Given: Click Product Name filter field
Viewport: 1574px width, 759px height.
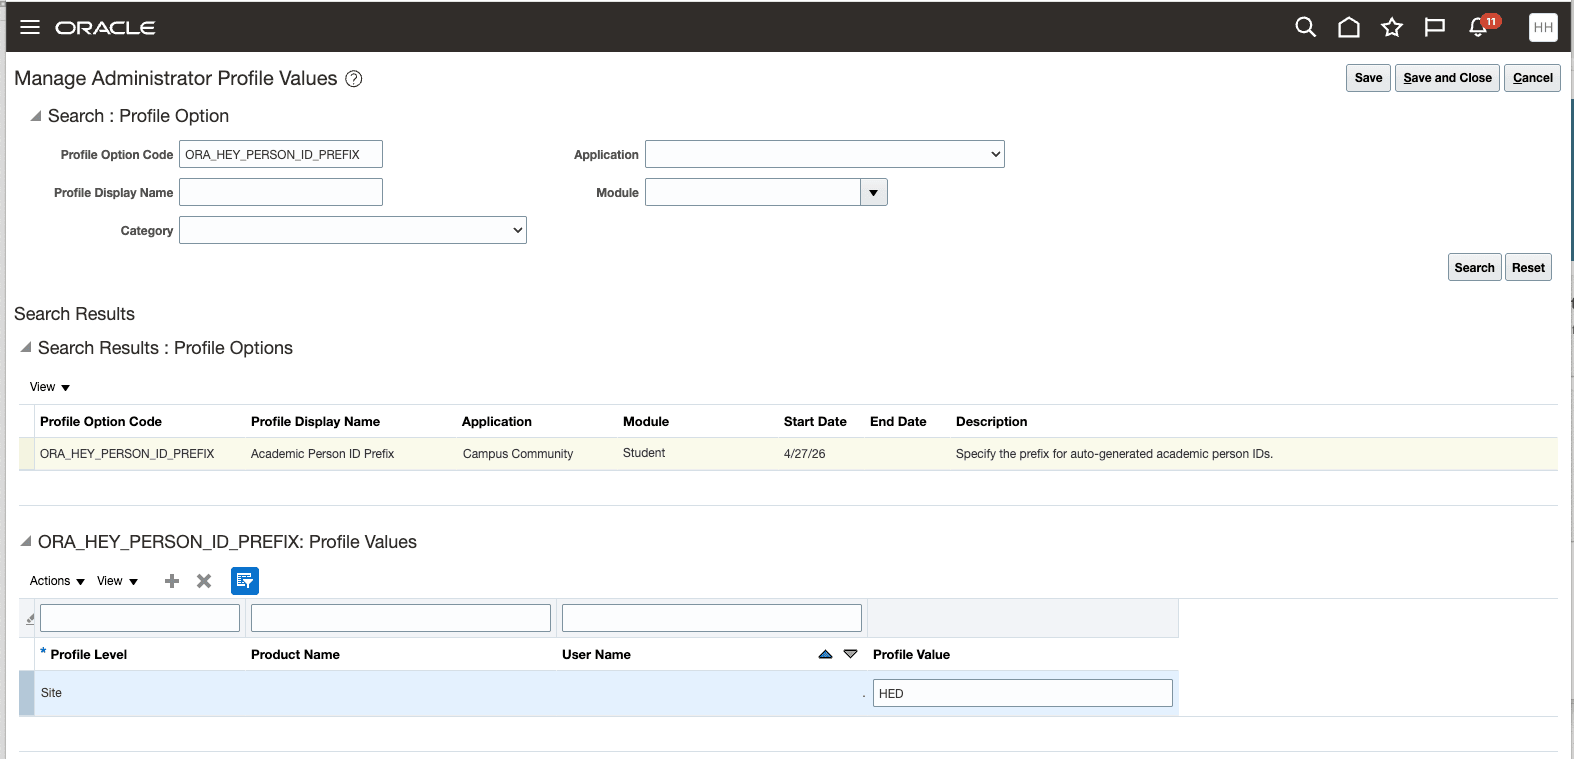Looking at the screenshot, I should click(401, 618).
